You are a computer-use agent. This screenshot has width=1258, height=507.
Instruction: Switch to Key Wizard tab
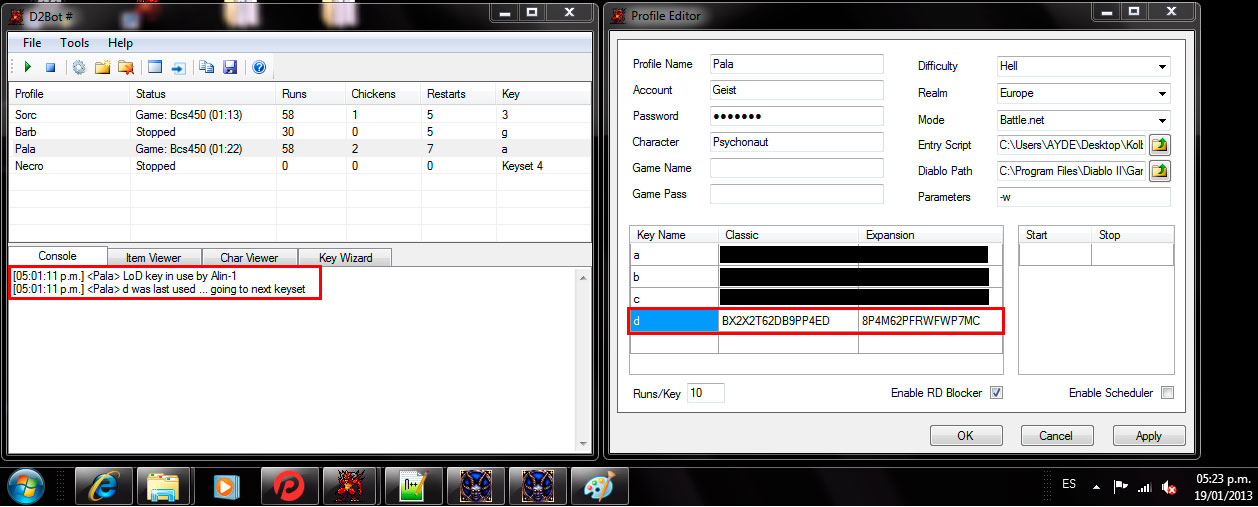pos(344,258)
